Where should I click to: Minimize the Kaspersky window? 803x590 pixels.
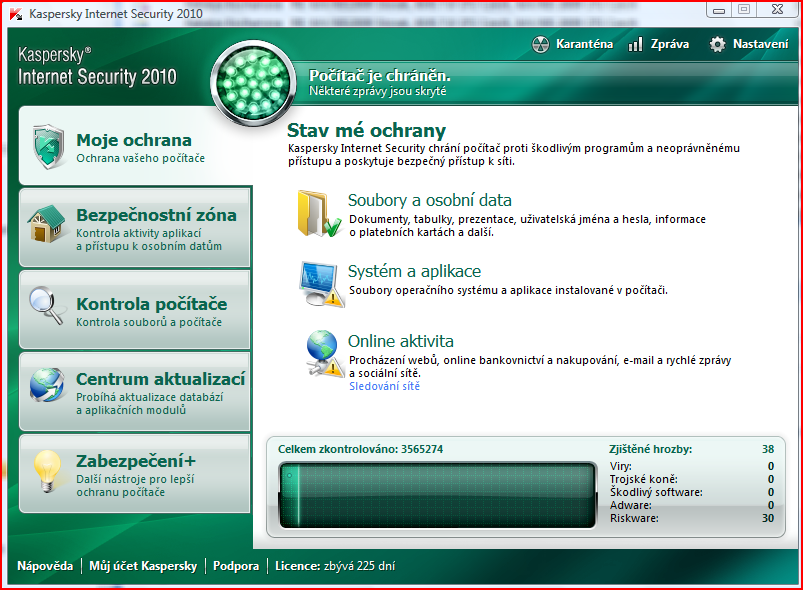click(719, 10)
